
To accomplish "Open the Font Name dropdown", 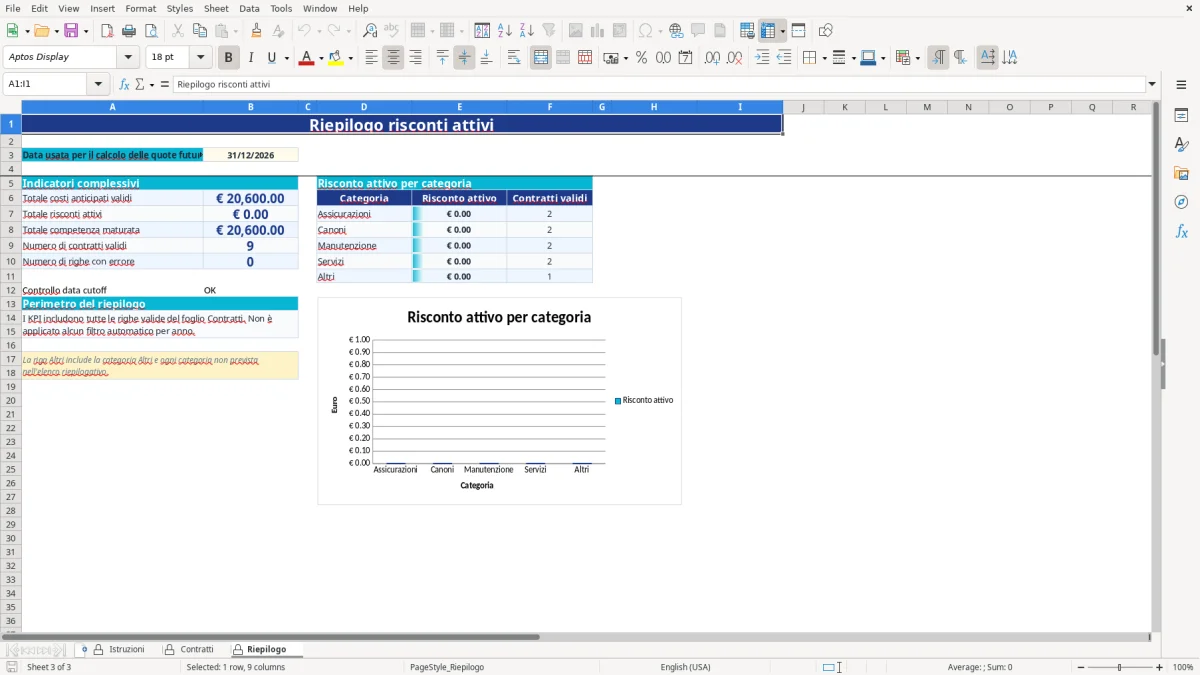I will (127, 57).
